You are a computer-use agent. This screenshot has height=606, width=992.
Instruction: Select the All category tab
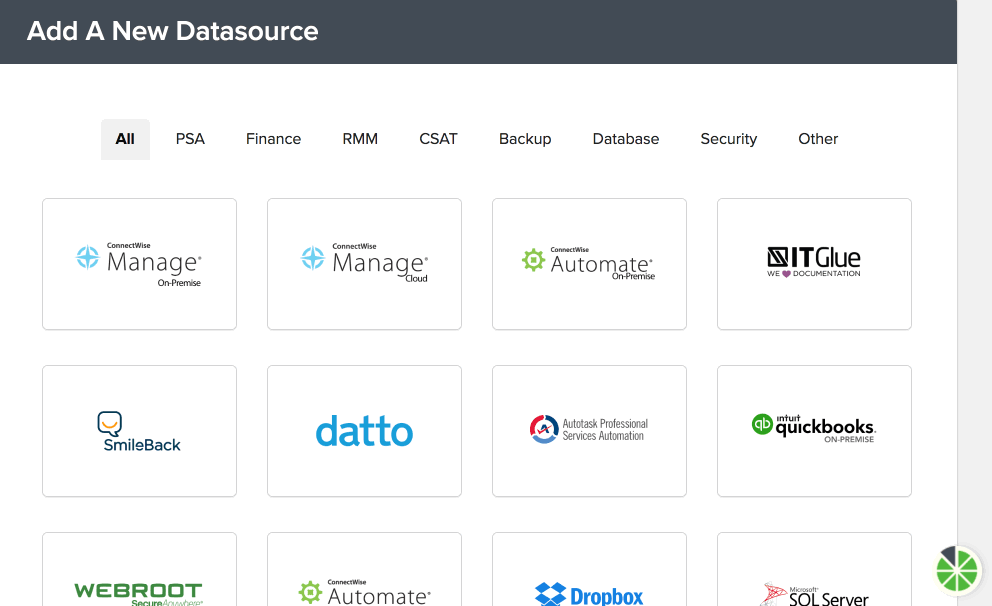tap(125, 139)
